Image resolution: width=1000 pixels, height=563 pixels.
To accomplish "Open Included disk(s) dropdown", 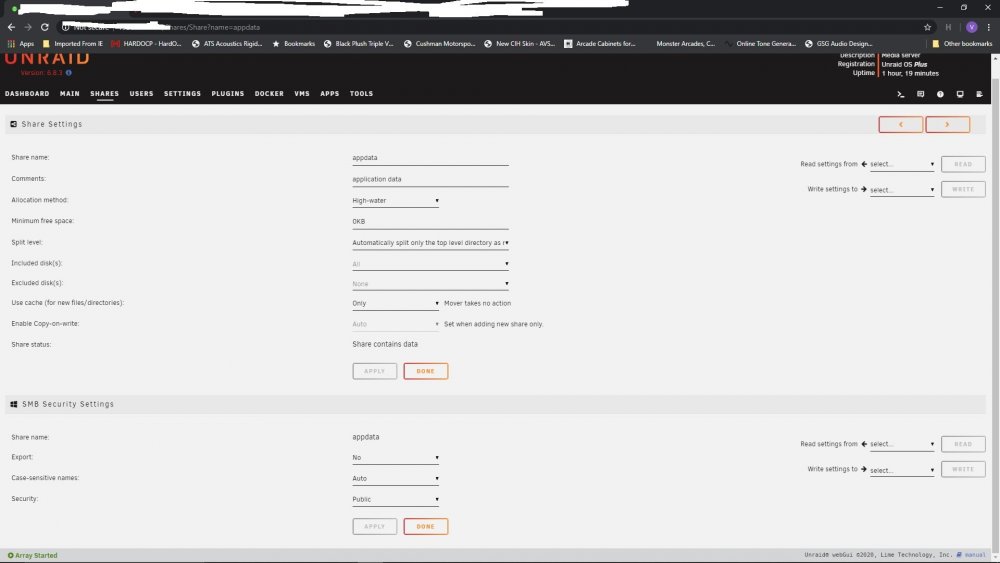I will point(430,264).
